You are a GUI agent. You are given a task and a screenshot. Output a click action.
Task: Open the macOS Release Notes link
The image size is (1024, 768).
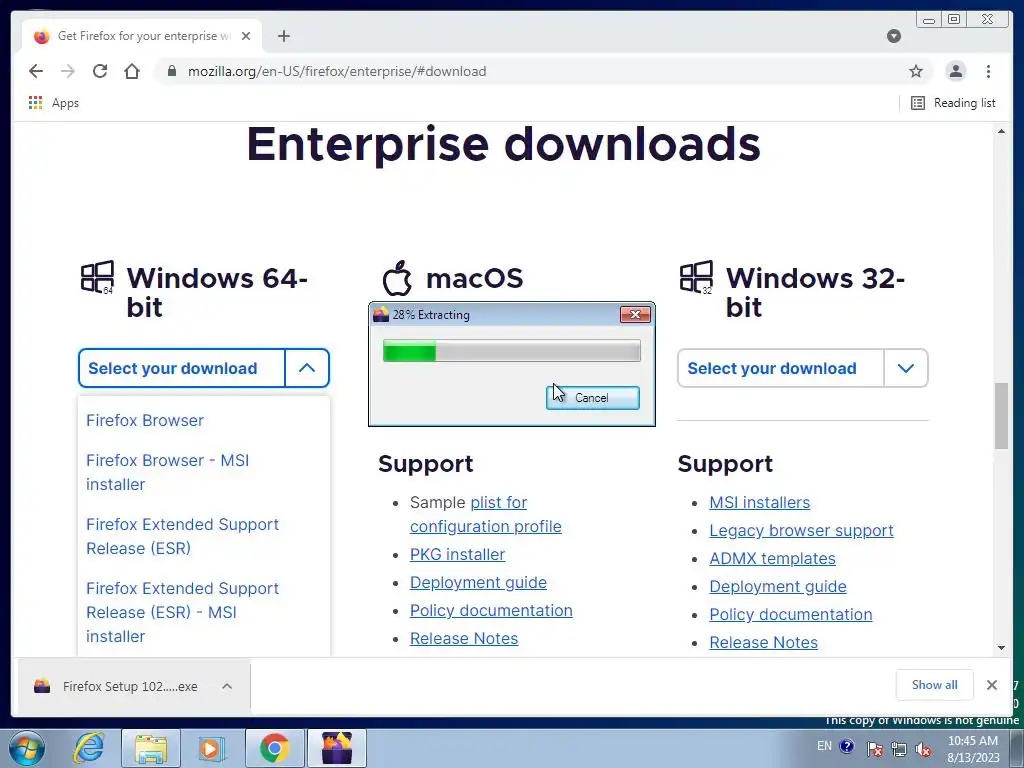(464, 639)
